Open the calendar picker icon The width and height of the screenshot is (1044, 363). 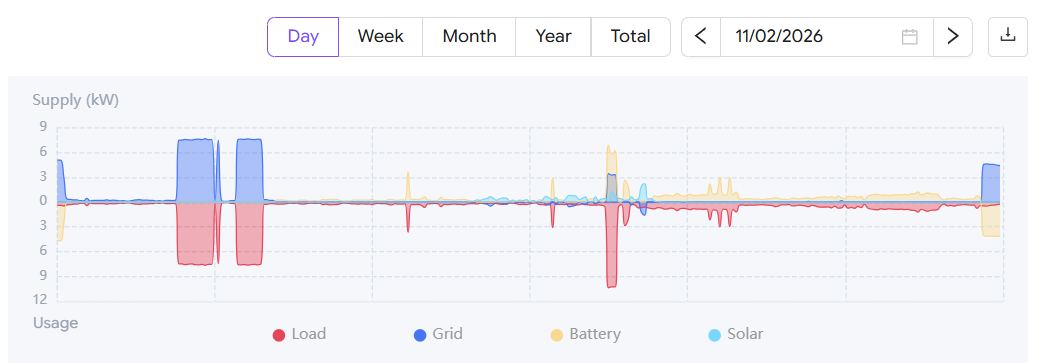(910, 37)
